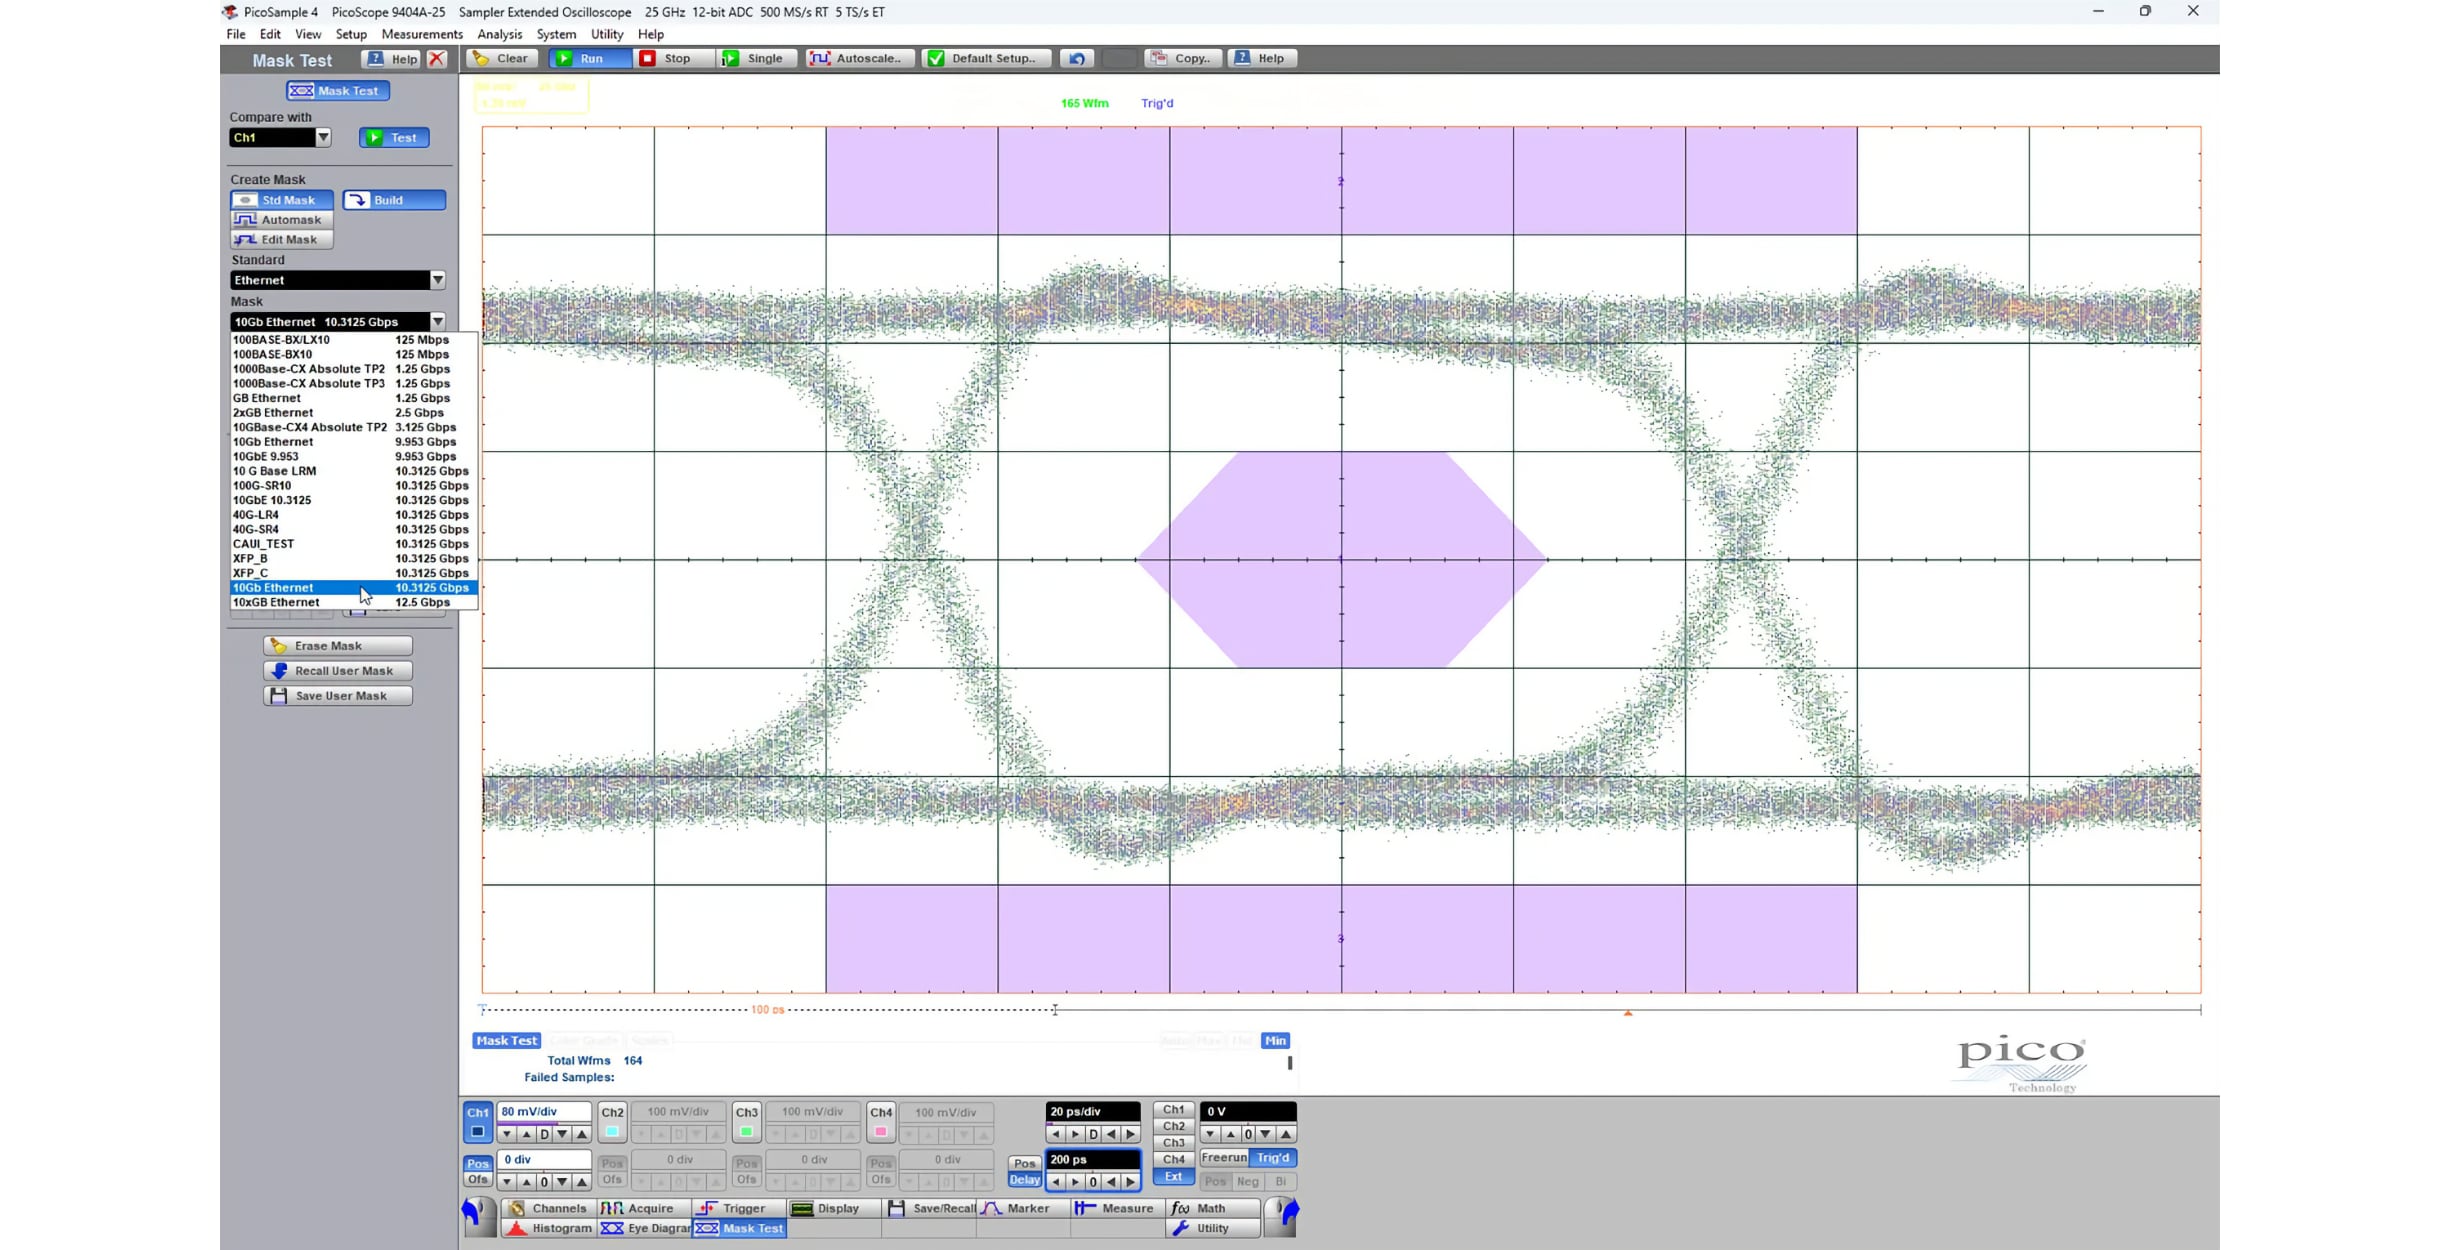Image resolution: width=2440 pixels, height=1250 pixels.
Task: Click the Erase Mask button
Action: (338, 646)
